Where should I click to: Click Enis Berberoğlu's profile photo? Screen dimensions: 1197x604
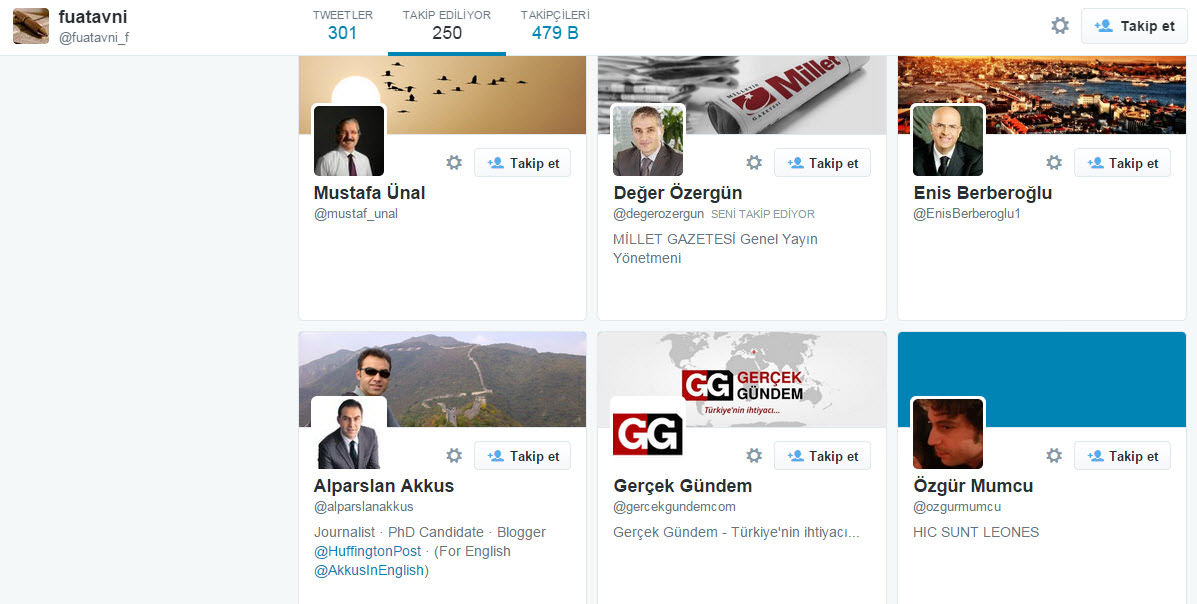pyautogui.click(x=947, y=141)
